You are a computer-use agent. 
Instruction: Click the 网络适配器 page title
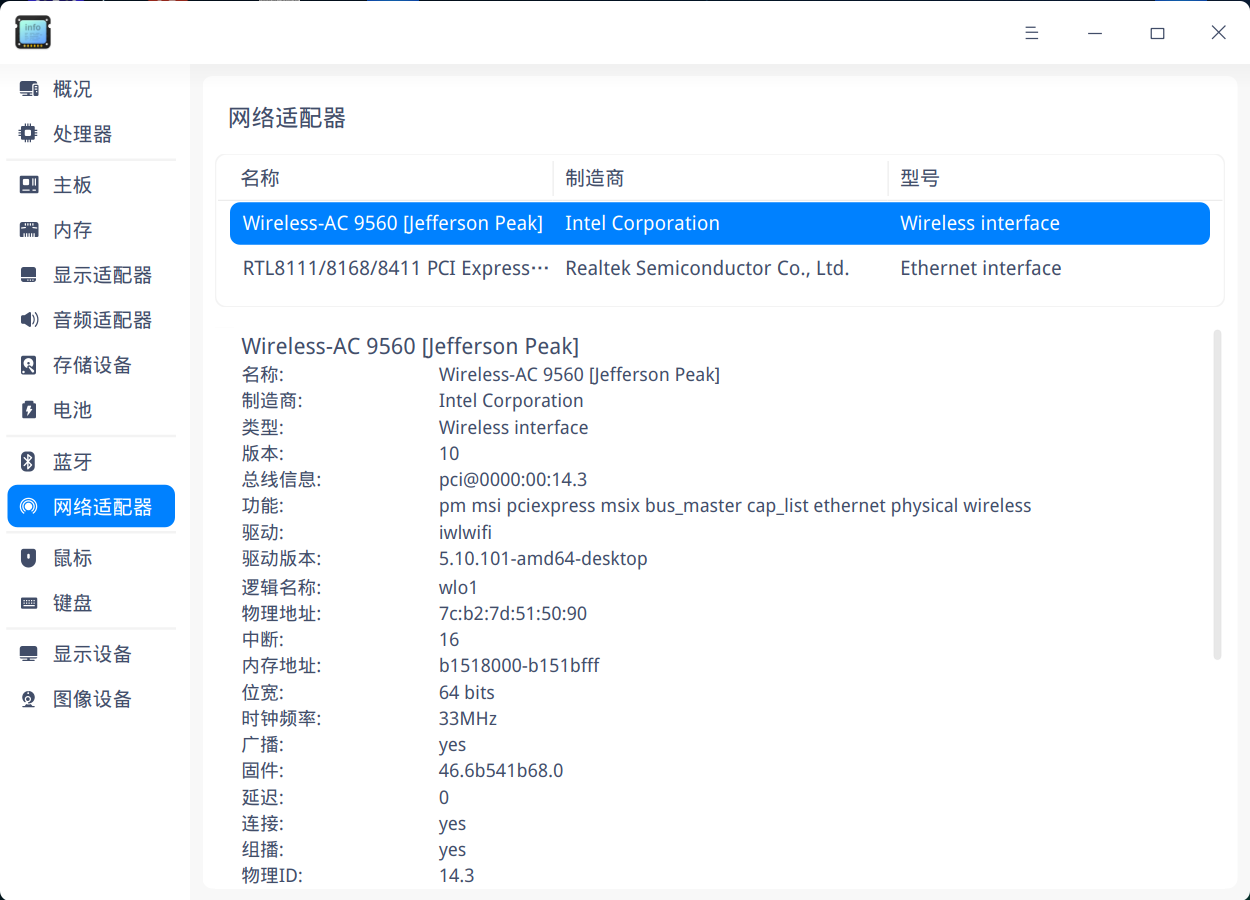point(287,118)
